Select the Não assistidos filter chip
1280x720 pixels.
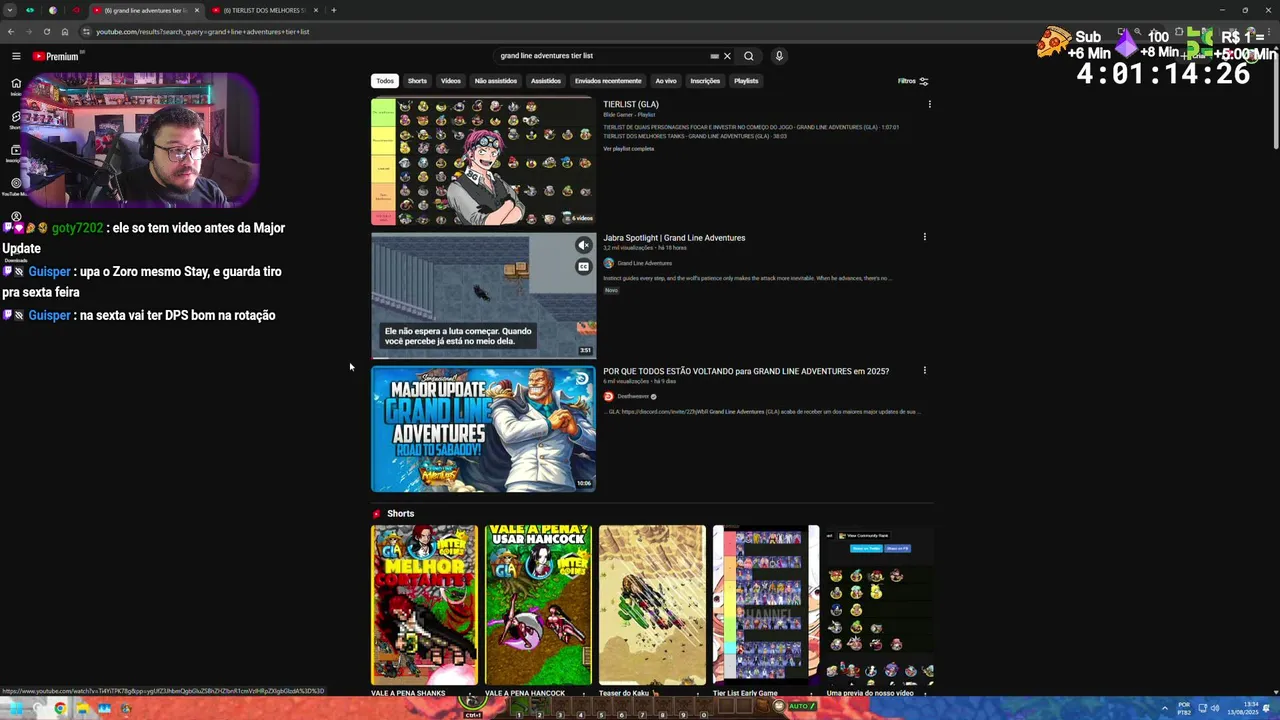point(496,81)
